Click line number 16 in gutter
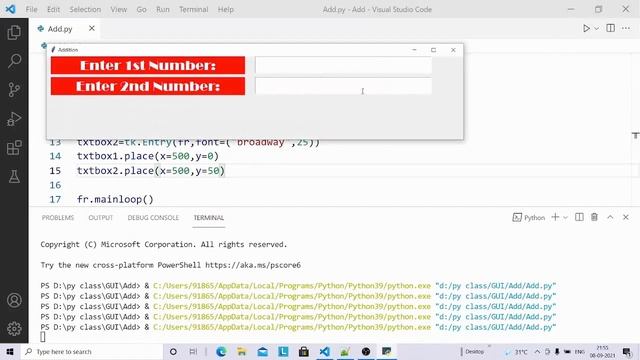Viewport: 640px width, 360px height. point(55,185)
